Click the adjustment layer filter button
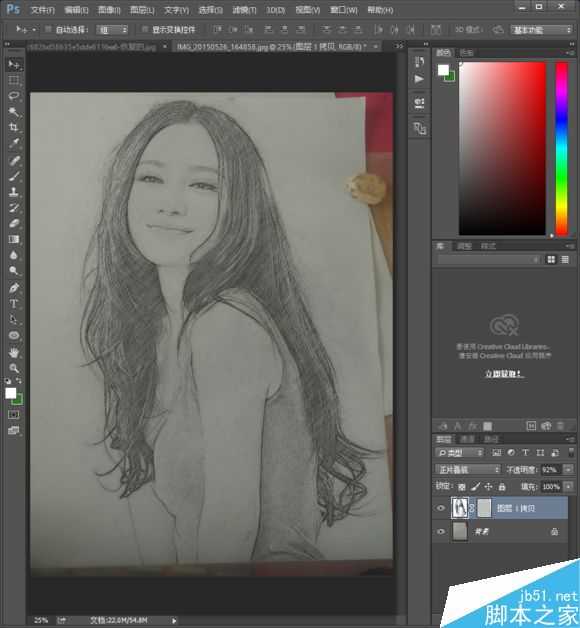Viewport: 580px width, 628px height. pyautogui.click(x=511, y=453)
